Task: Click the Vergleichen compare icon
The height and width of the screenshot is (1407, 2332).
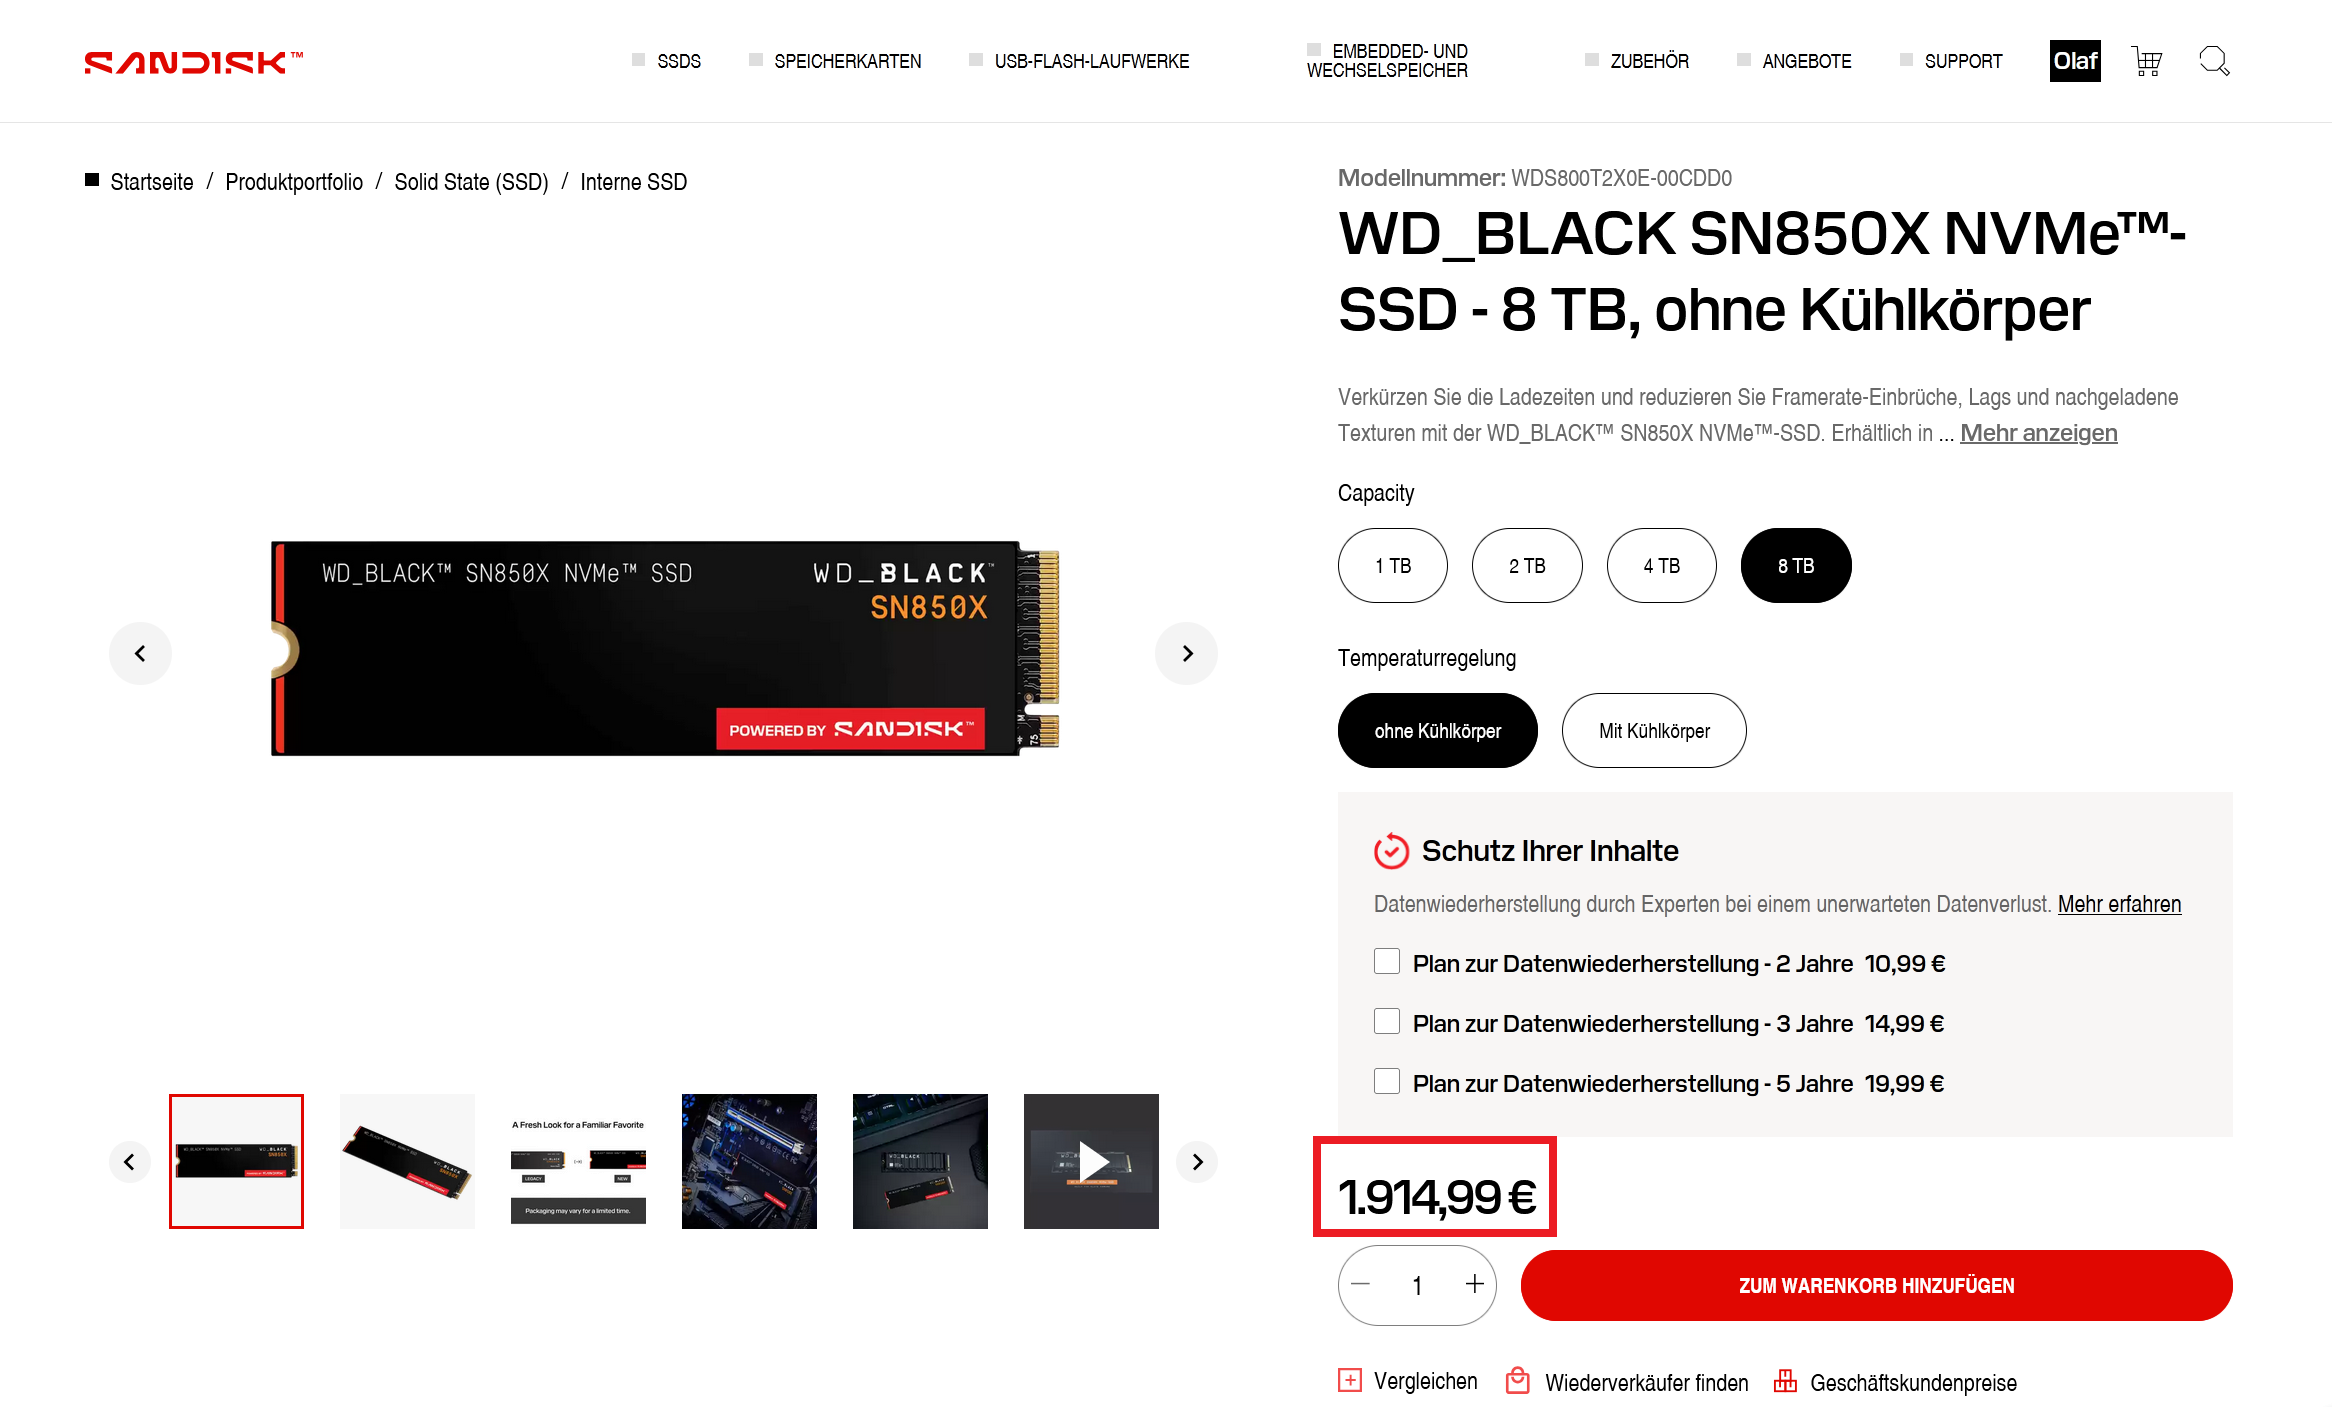Action: [x=1350, y=1381]
